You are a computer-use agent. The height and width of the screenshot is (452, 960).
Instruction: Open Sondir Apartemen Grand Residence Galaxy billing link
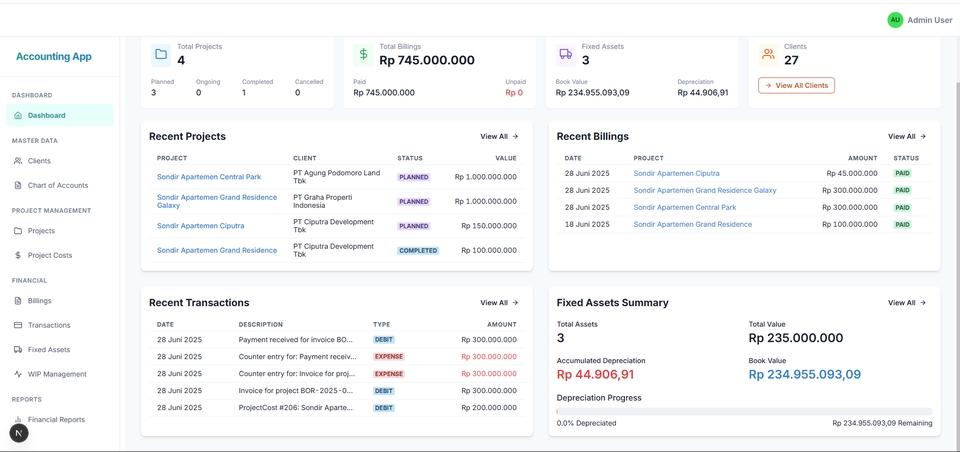point(705,190)
